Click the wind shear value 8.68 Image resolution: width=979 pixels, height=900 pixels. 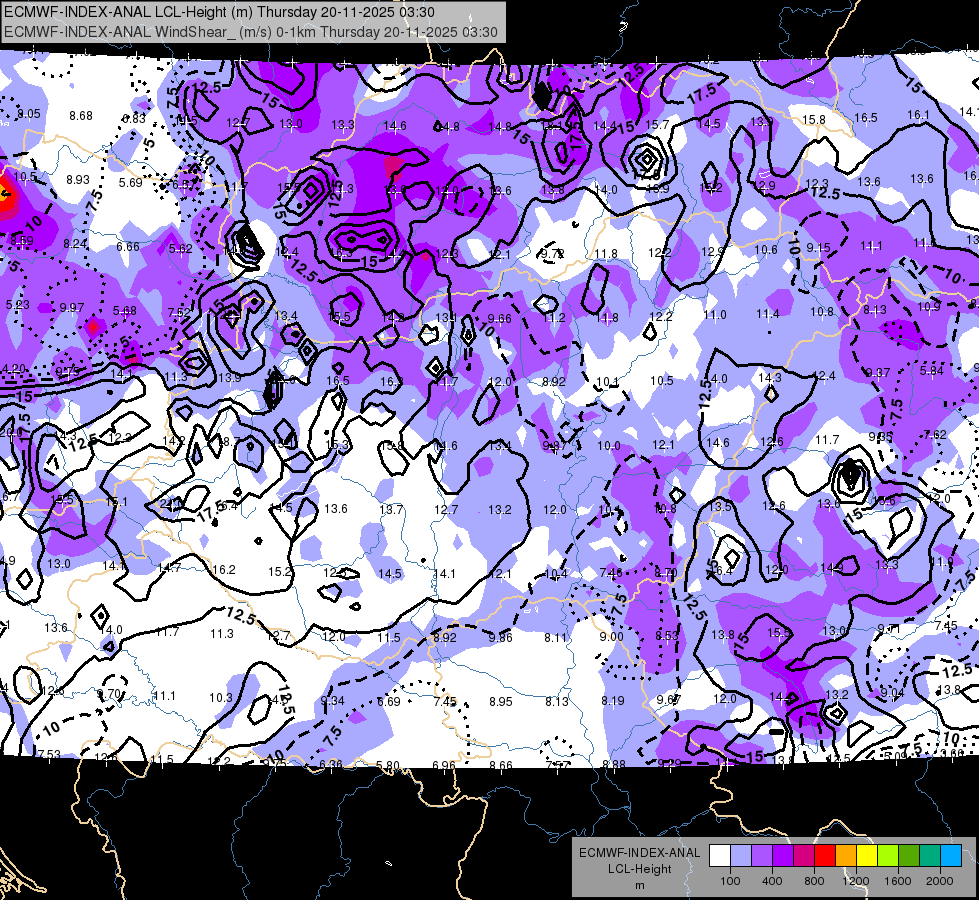point(81,116)
